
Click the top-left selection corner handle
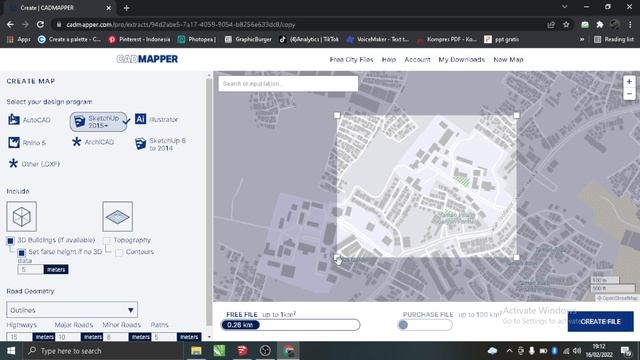337,116
